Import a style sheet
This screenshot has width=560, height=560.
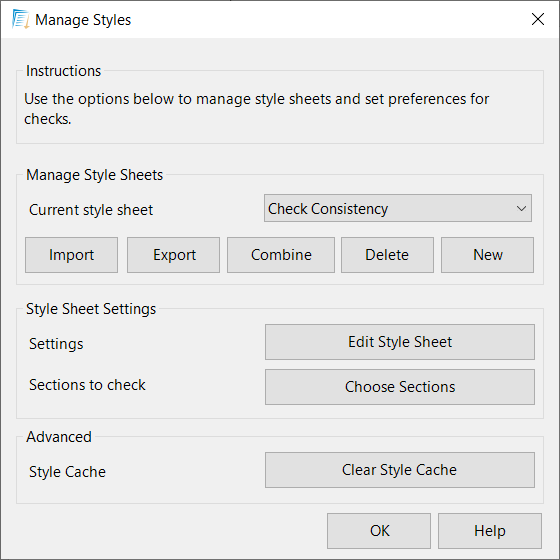point(71,255)
